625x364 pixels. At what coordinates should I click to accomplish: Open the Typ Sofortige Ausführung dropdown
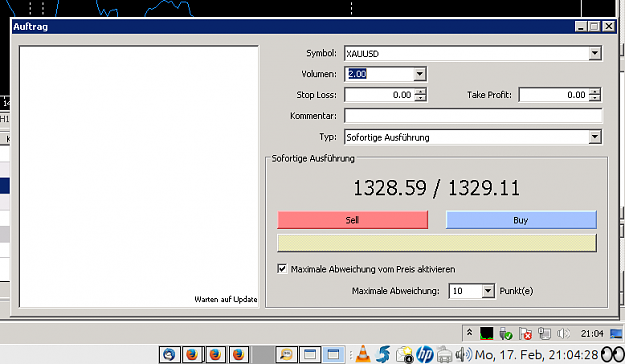595,137
